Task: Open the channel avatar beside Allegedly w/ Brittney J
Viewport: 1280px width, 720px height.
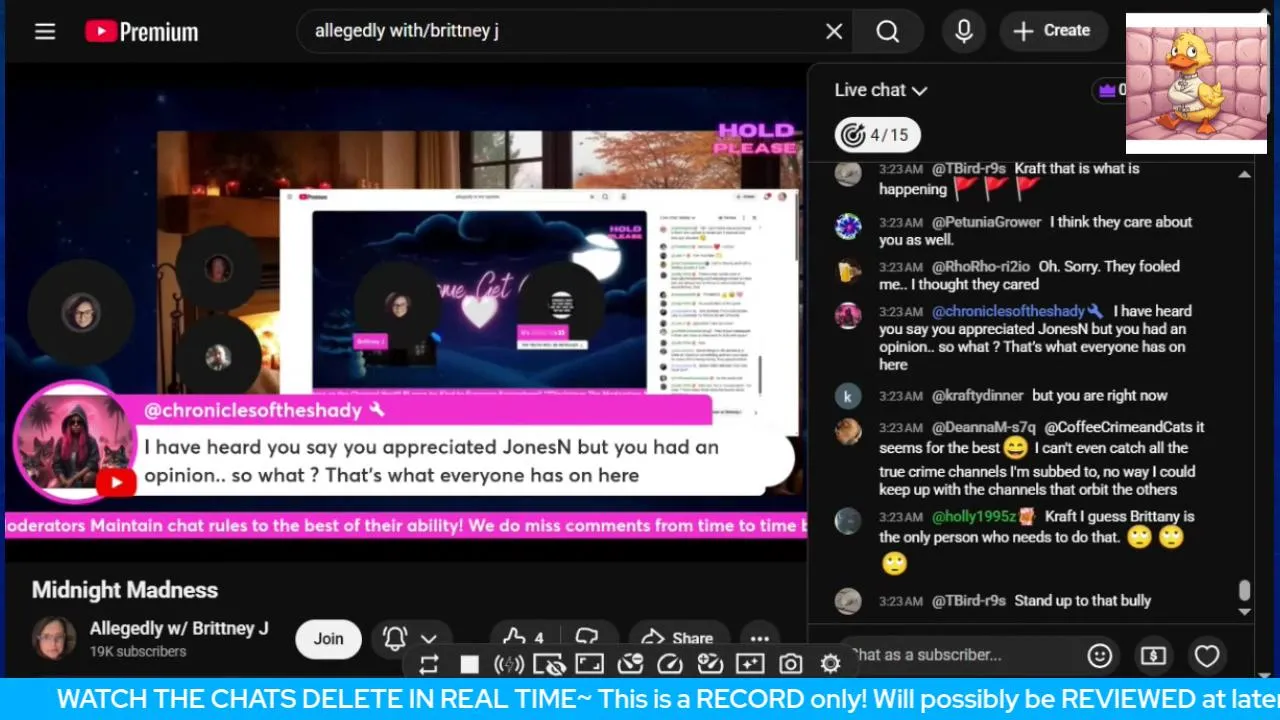Action: pos(53,638)
